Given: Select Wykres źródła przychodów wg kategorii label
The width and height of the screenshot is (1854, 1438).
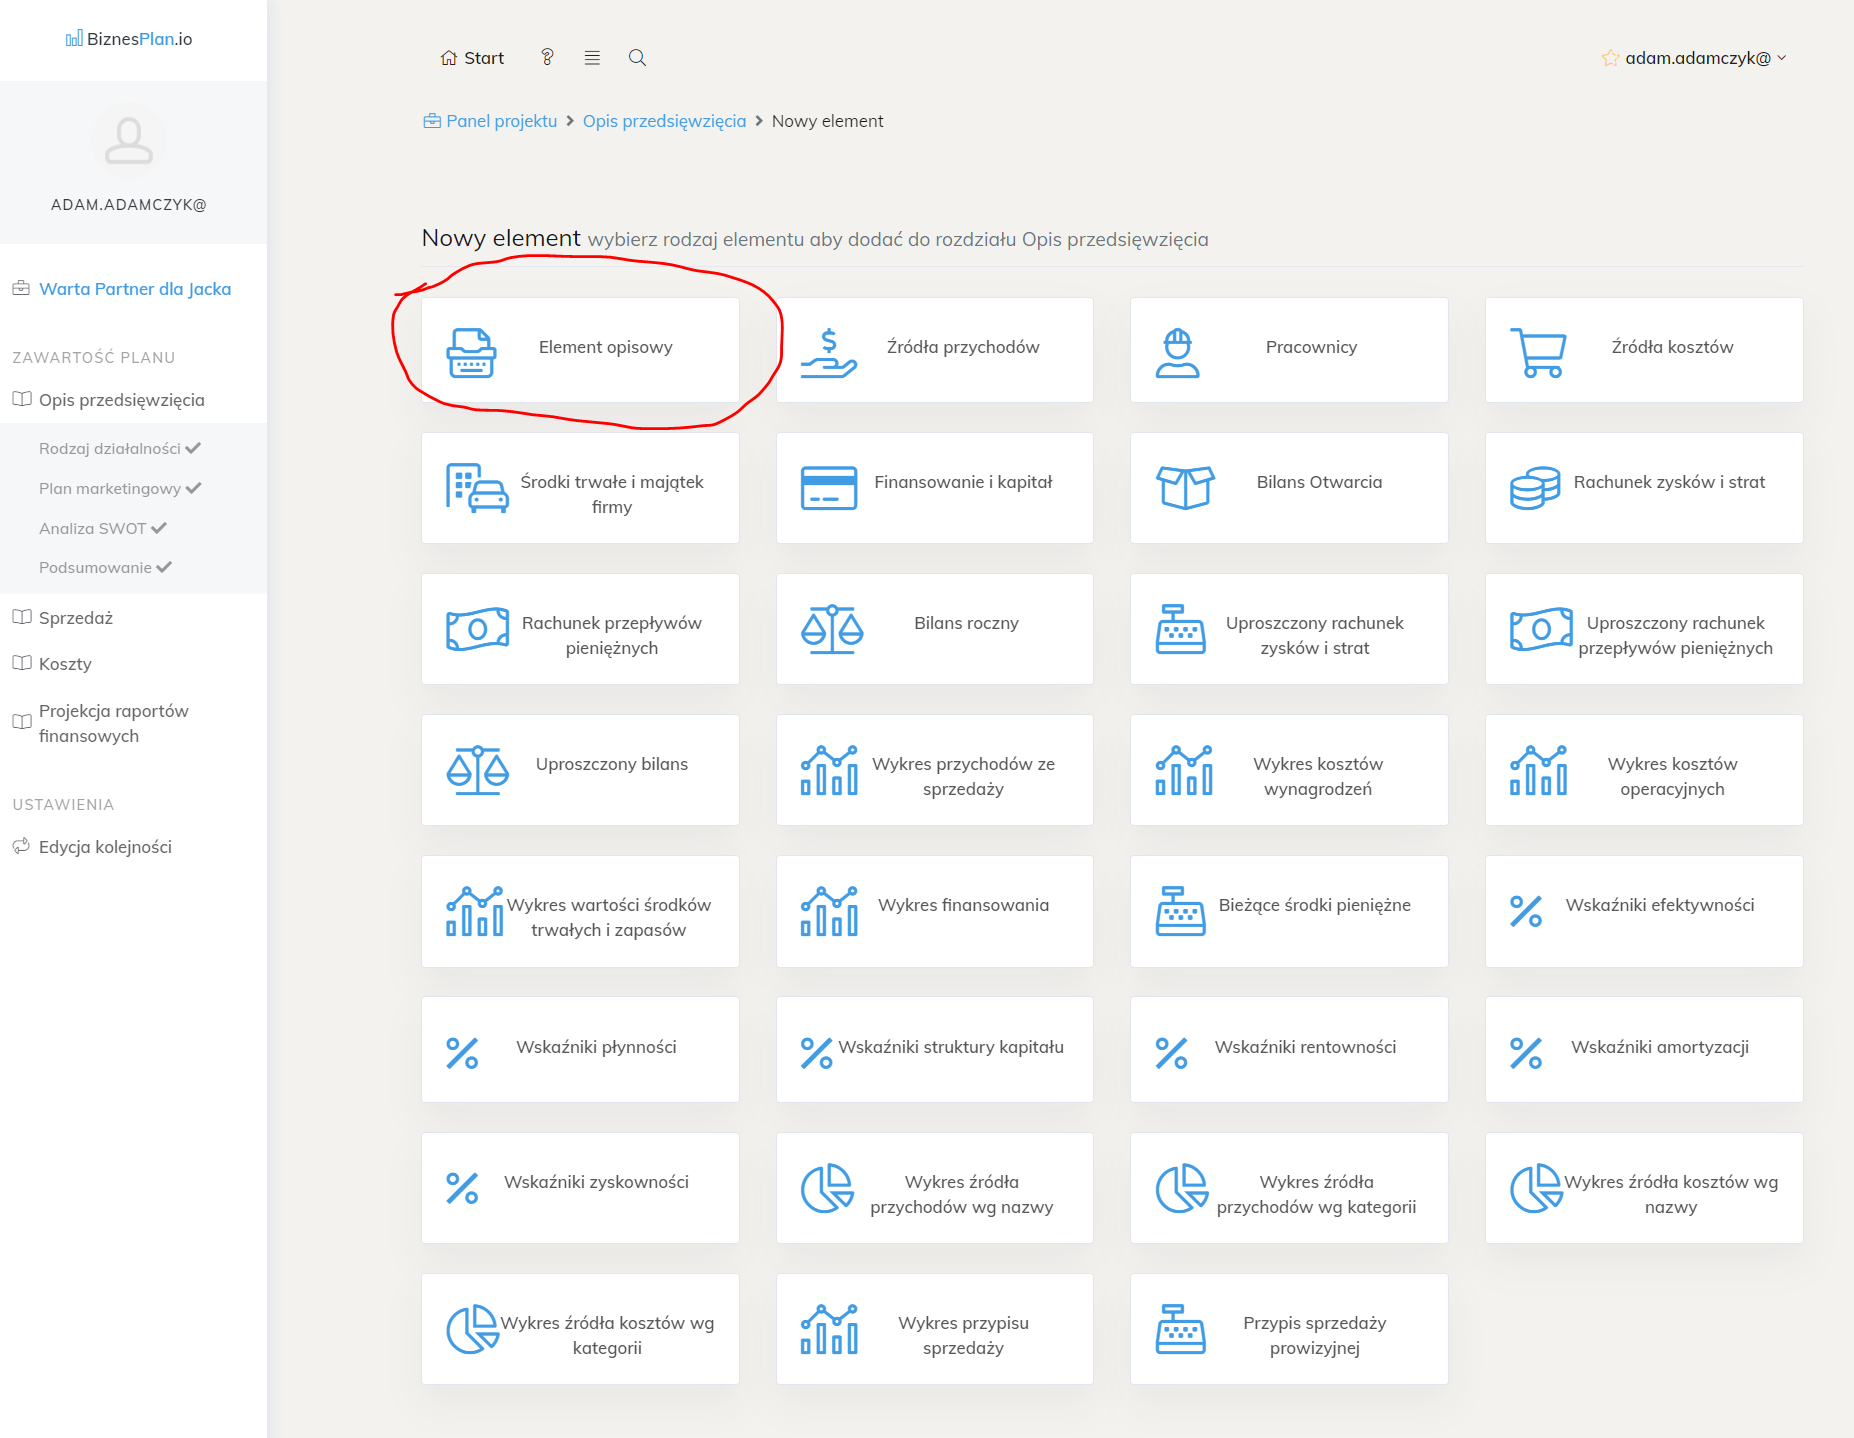Looking at the screenshot, I should coord(1316,1194).
